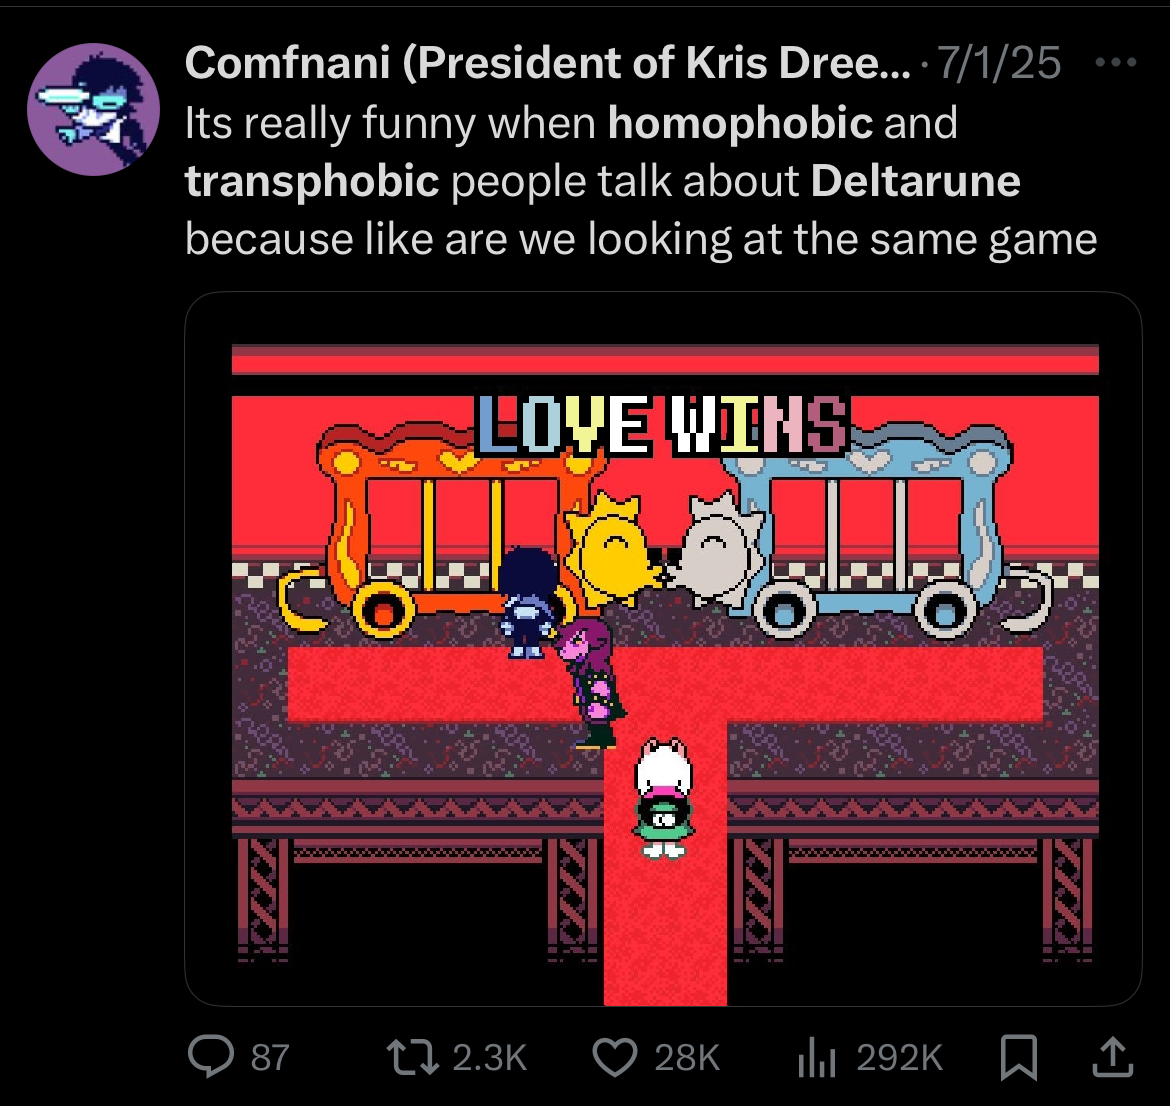Open the reply speech bubble icon
The image size is (1170, 1106).
point(211,1057)
